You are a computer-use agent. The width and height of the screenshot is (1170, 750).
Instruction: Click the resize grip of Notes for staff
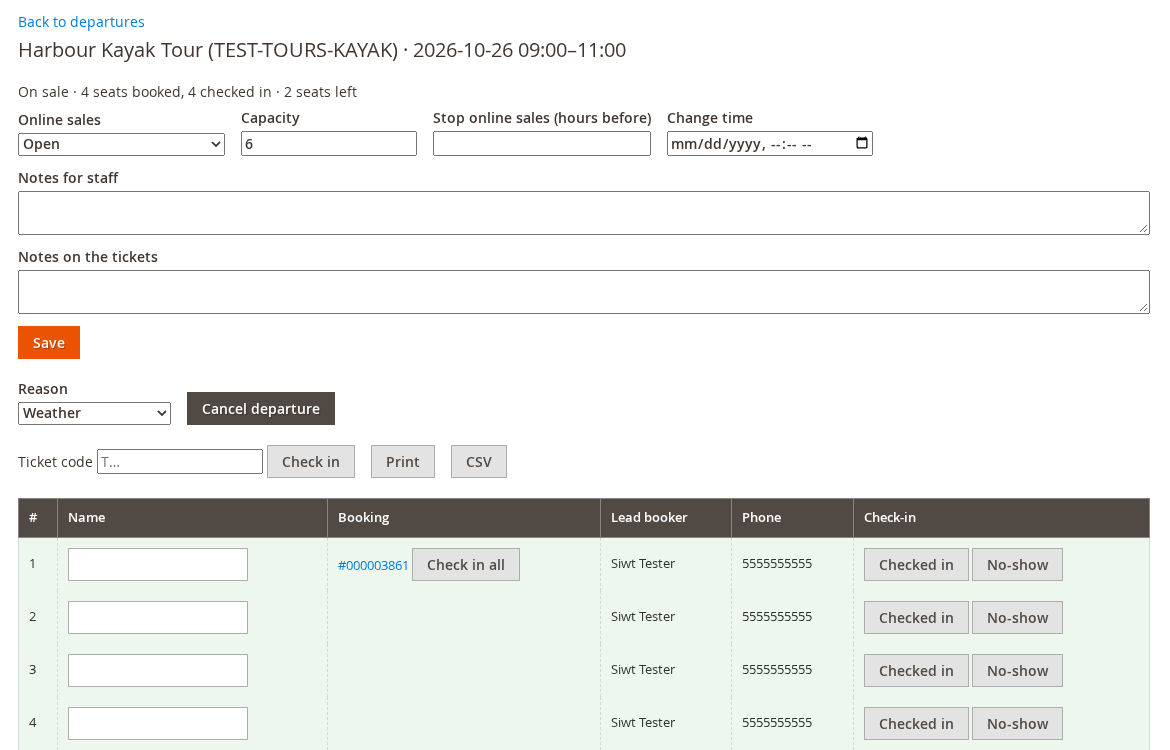click(x=1144, y=229)
